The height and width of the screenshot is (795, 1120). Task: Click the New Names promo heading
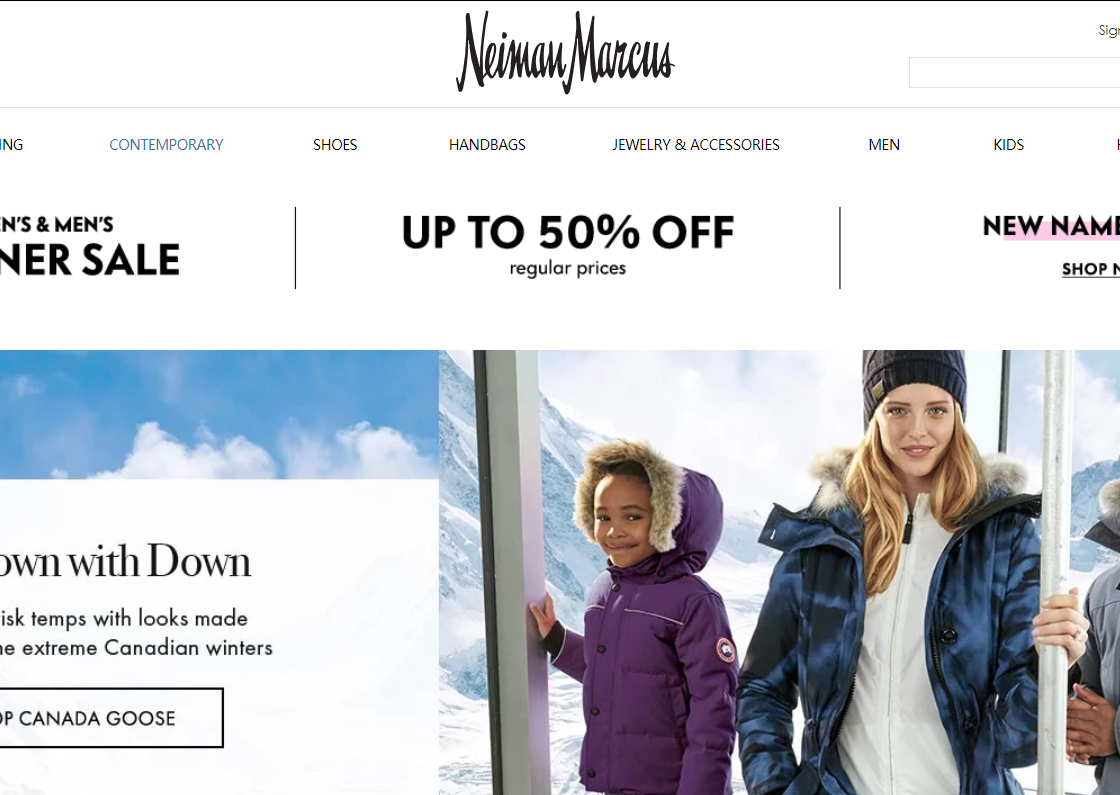tap(1051, 226)
